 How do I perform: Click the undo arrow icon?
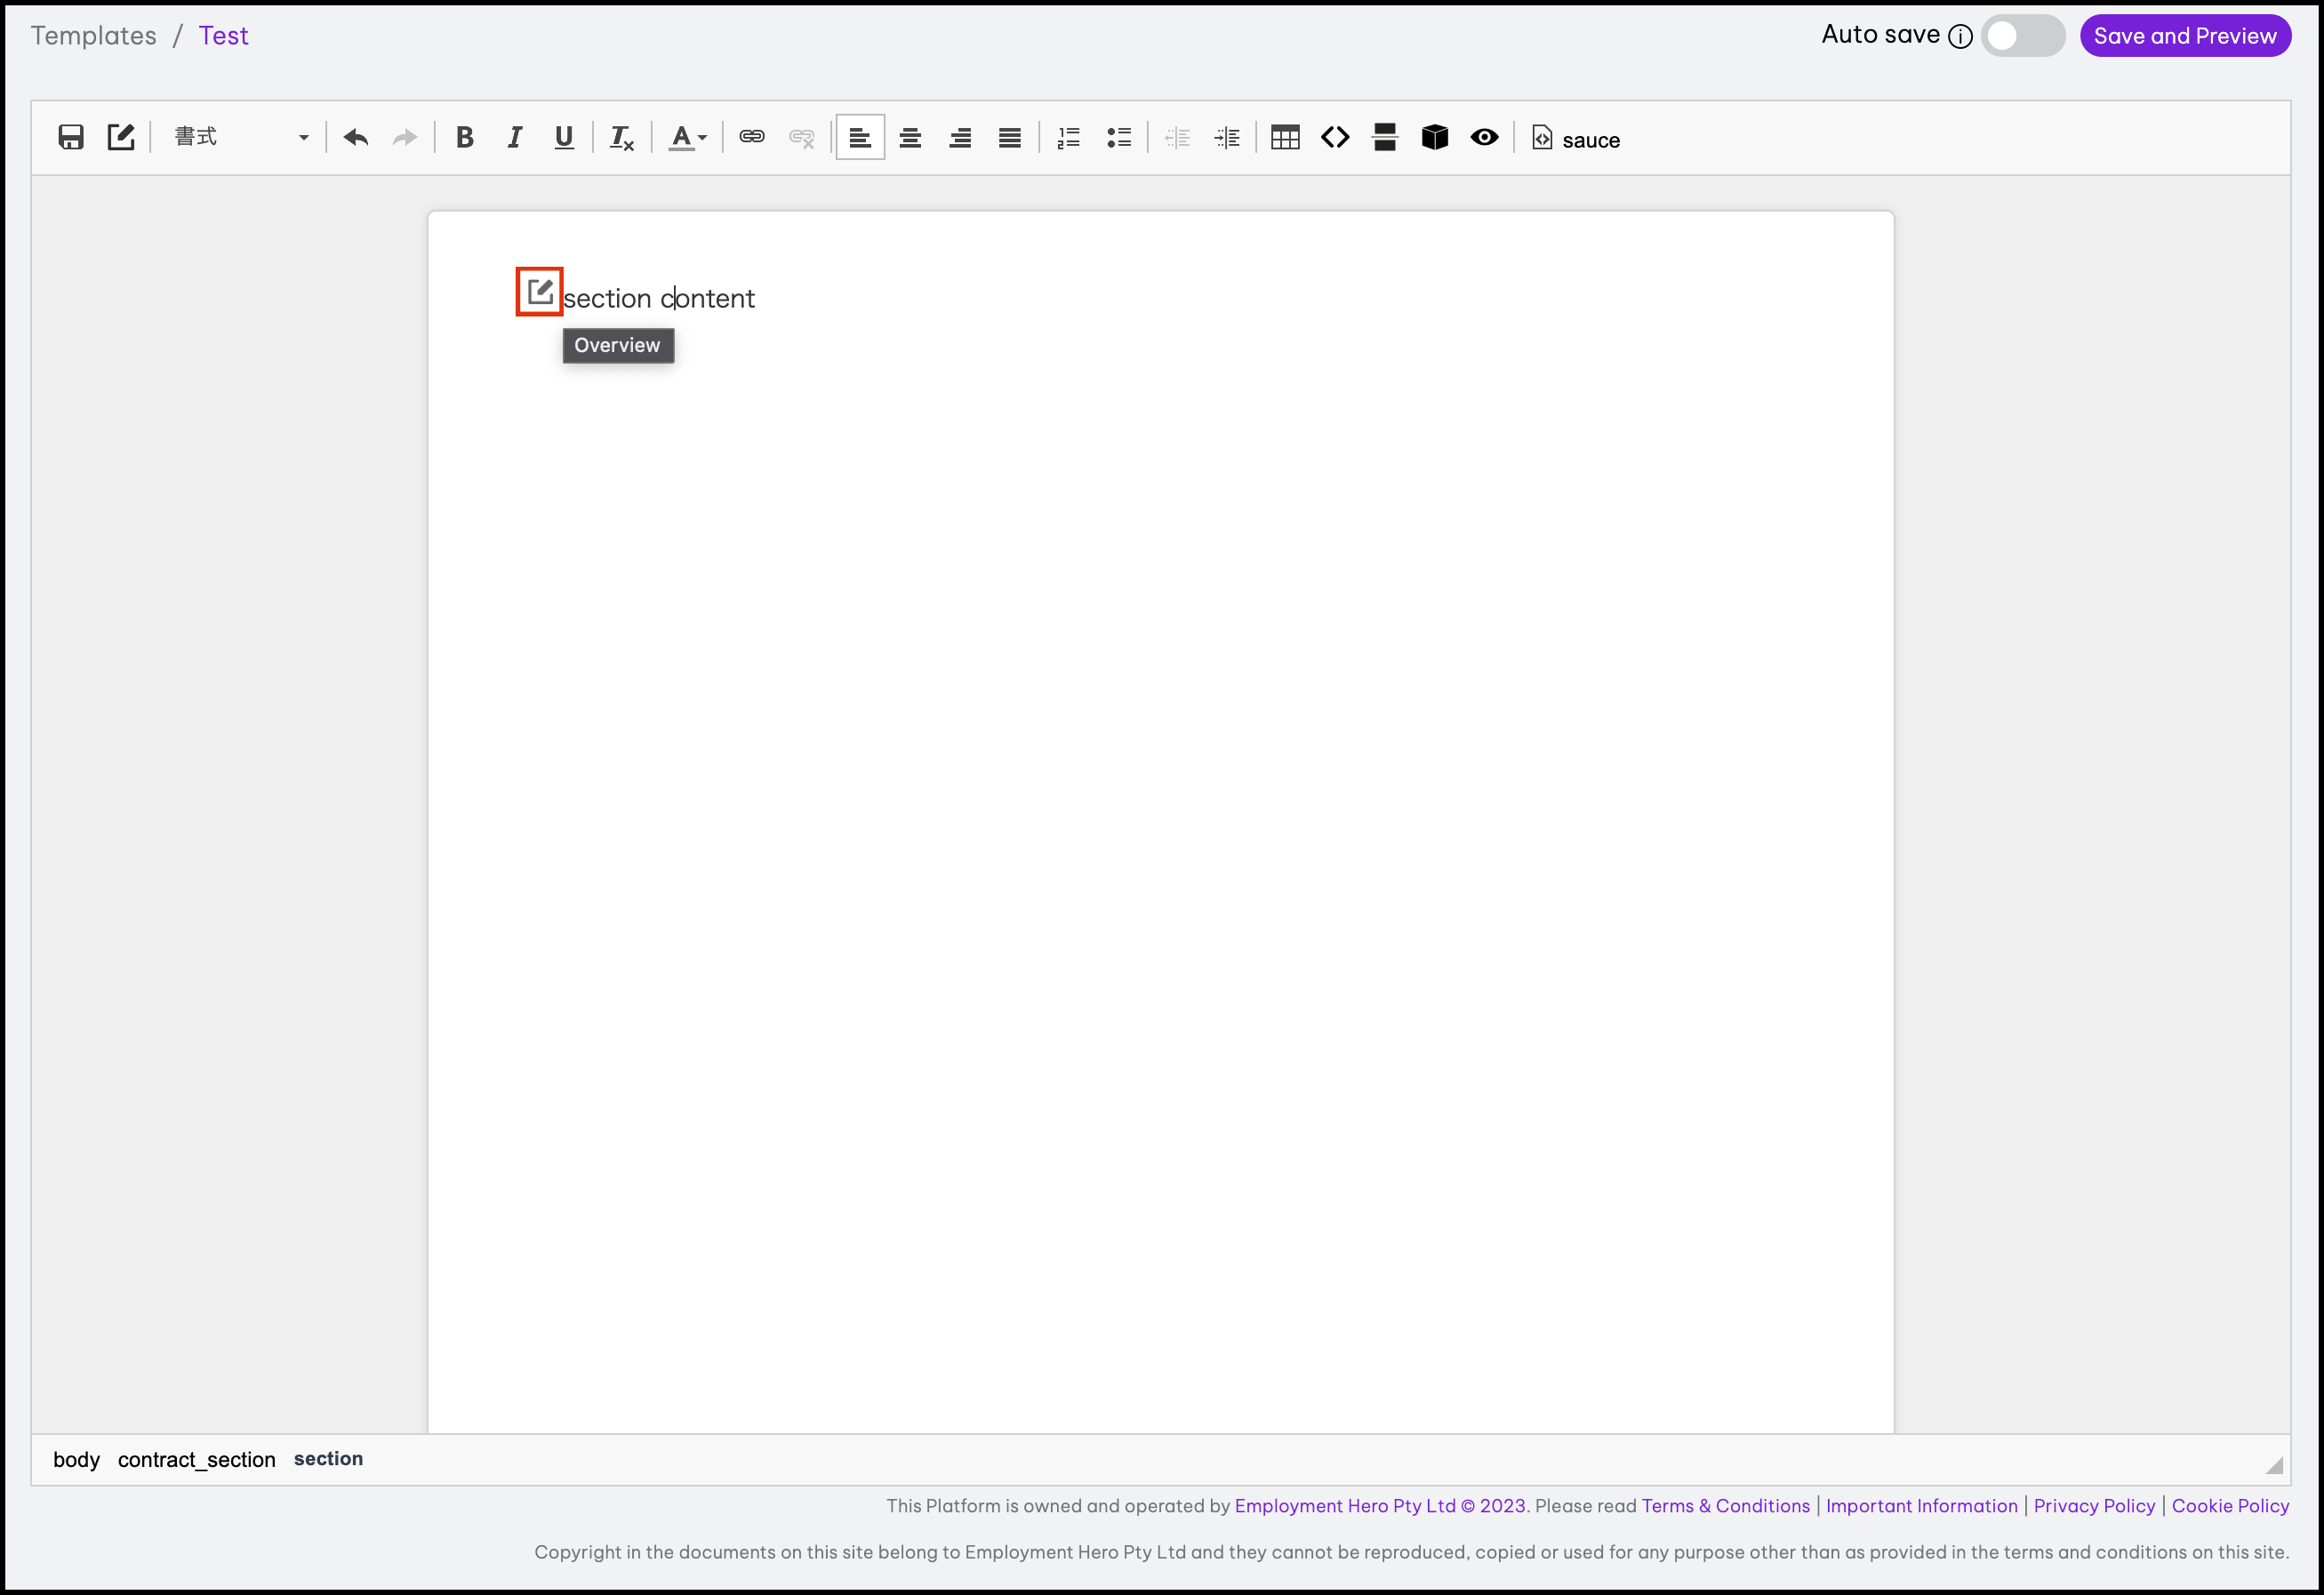[355, 137]
